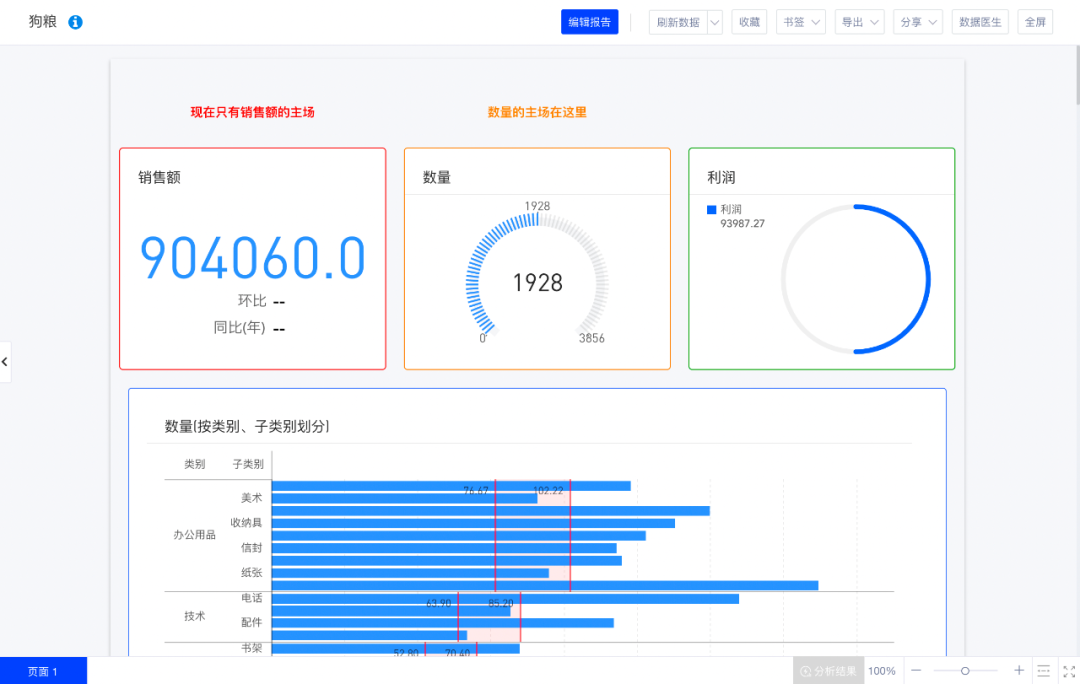Toggle the 利润 legend square marker
The width and height of the screenshot is (1080, 684).
712,210
